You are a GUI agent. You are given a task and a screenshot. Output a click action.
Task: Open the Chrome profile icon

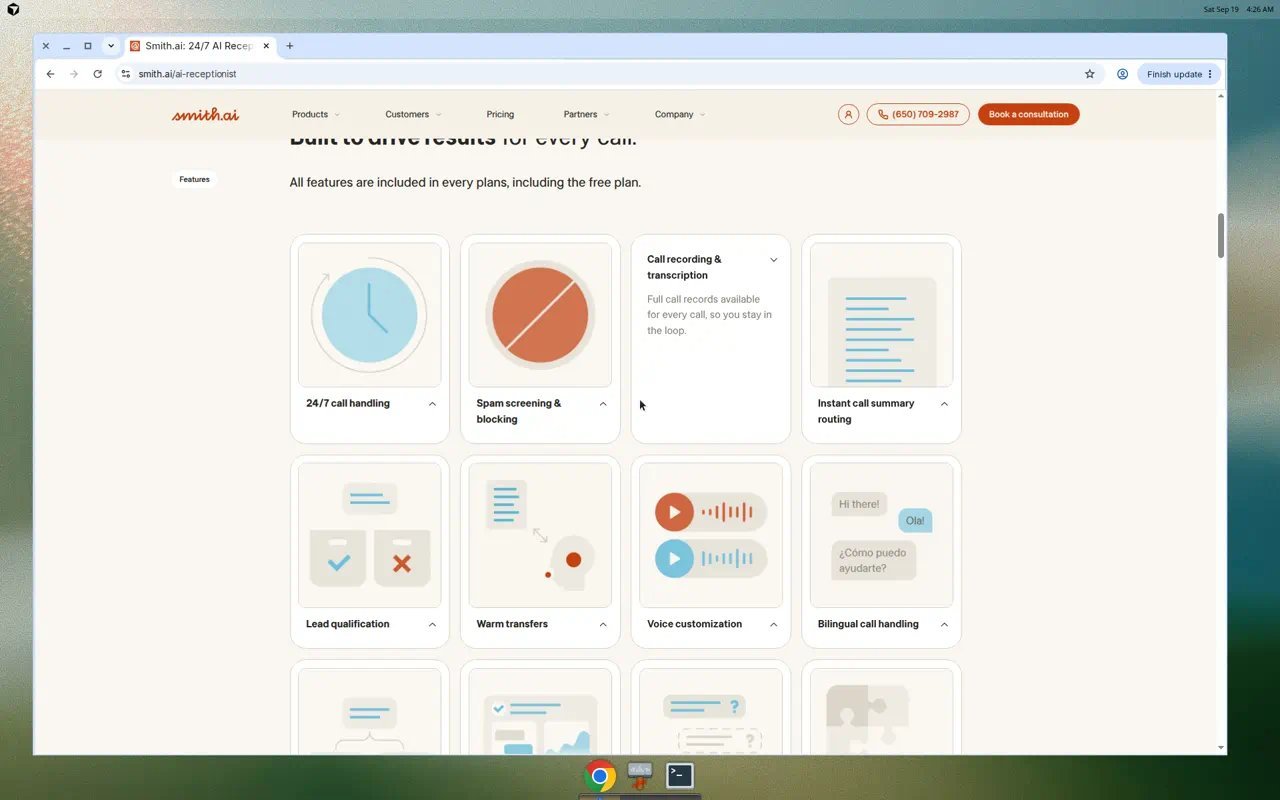pyautogui.click(x=1122, y=74)
